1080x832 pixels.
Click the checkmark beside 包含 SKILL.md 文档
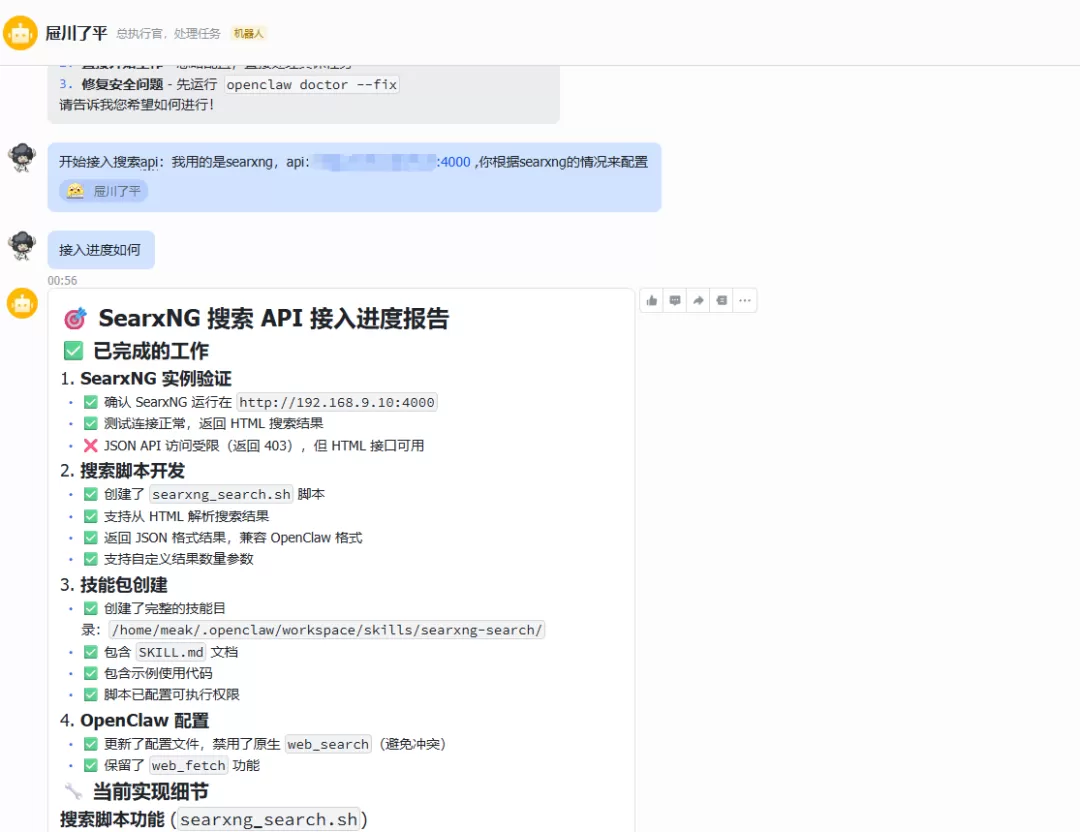point(91,652)
